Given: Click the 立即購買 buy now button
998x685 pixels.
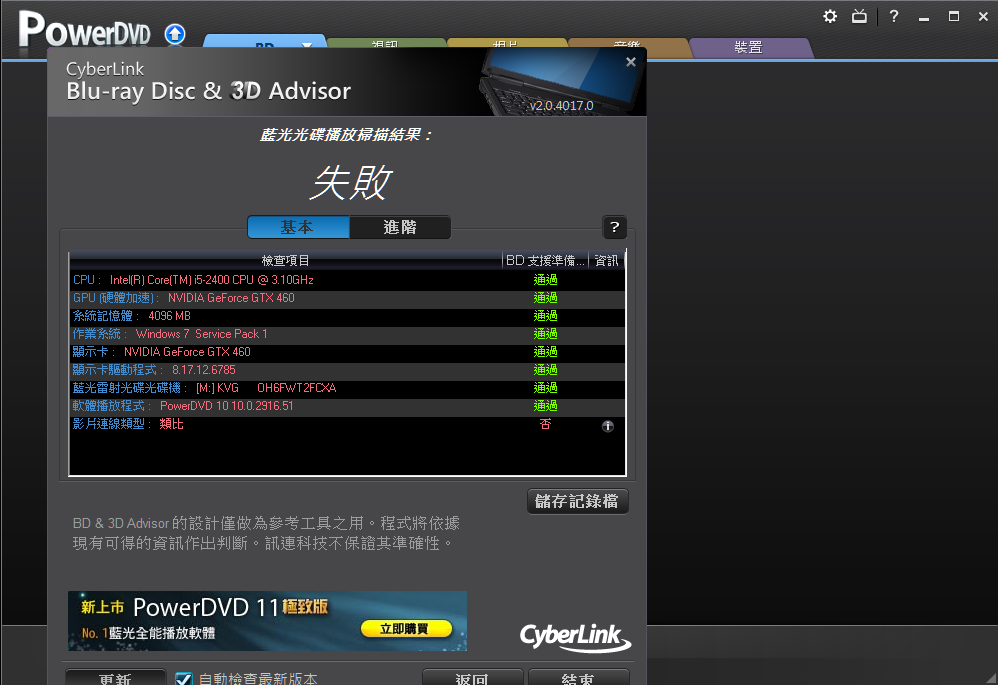Looking at the screenshot, I should (x=406, y=629).
